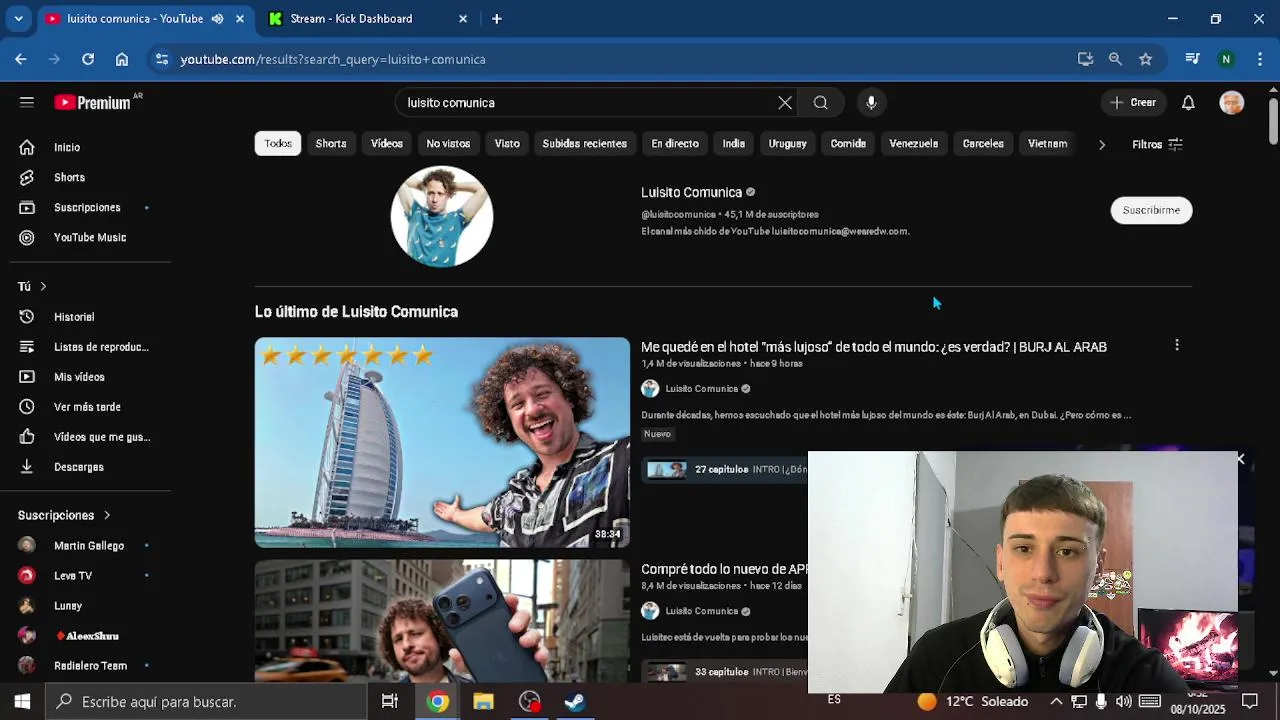
Task: Select the Subidas recientes filter chip
Action: coord(584,143)
